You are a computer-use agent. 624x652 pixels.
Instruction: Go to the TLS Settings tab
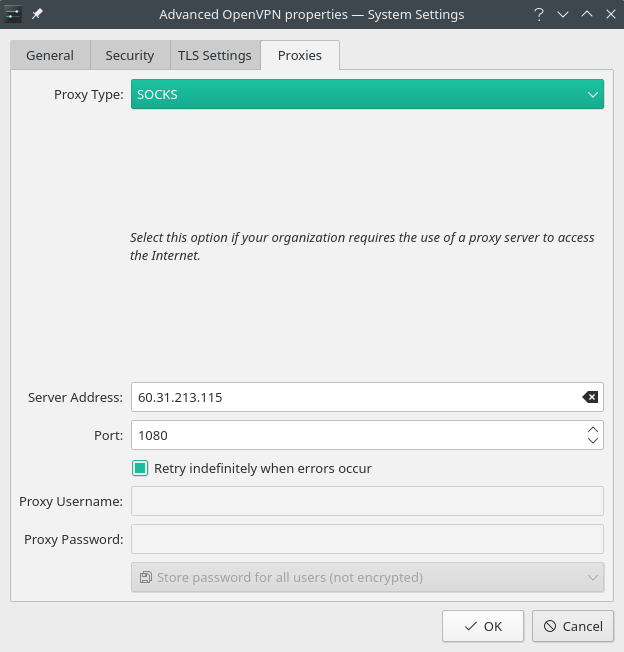click(x=214, y=56)
